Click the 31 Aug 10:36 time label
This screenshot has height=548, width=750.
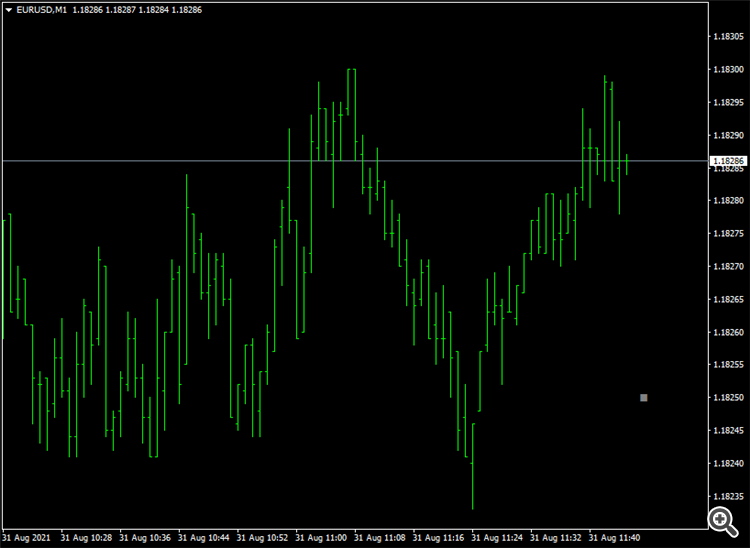click(x=145, y=538)
